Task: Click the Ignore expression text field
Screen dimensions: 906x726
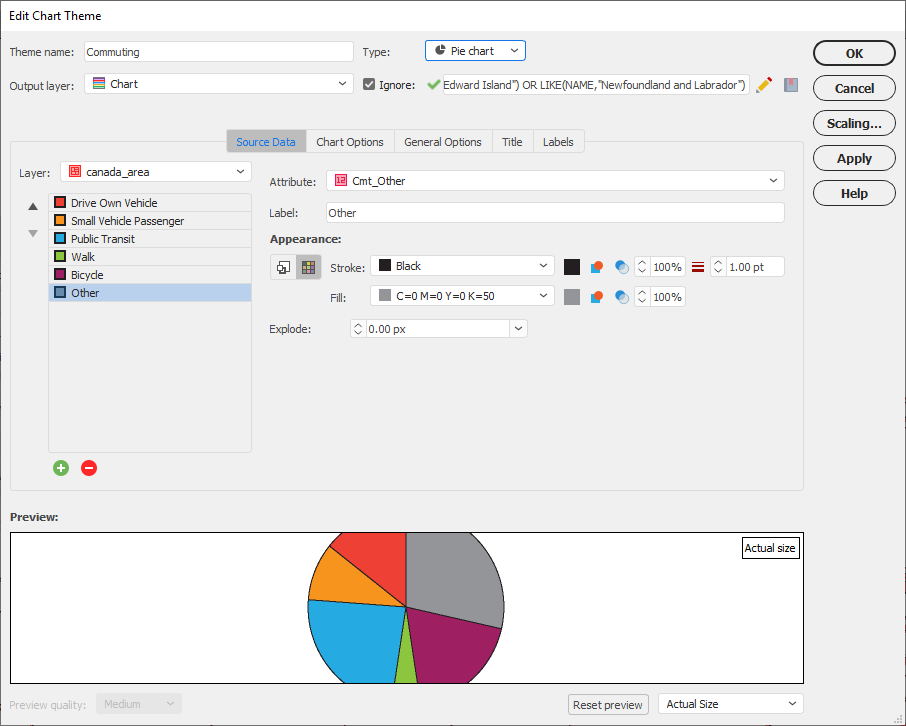Action: tap(596, 85)
